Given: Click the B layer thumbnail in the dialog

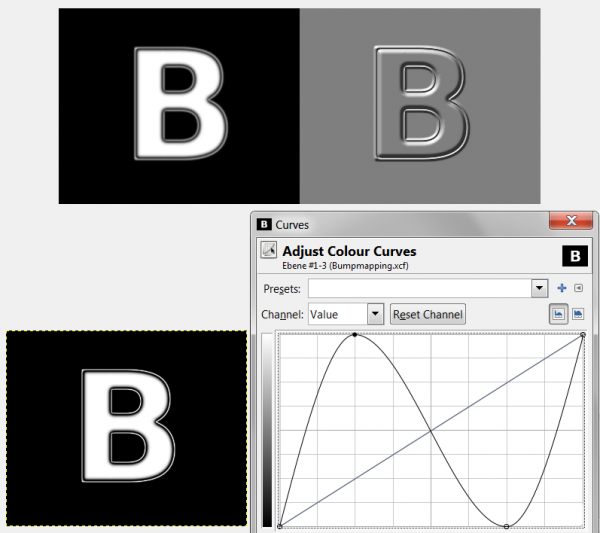Looking at the screenshot, I should (575, 256).
